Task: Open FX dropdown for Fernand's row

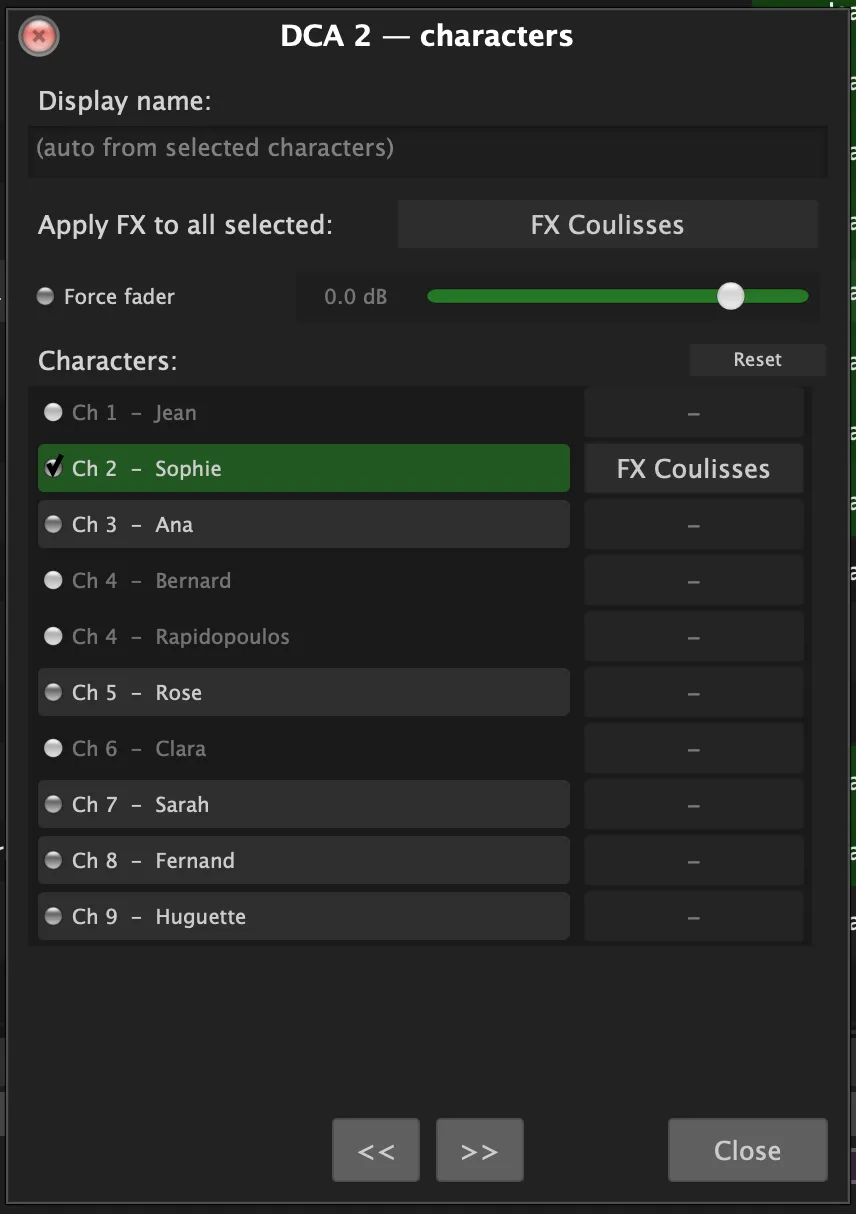Action: point(693,861)
